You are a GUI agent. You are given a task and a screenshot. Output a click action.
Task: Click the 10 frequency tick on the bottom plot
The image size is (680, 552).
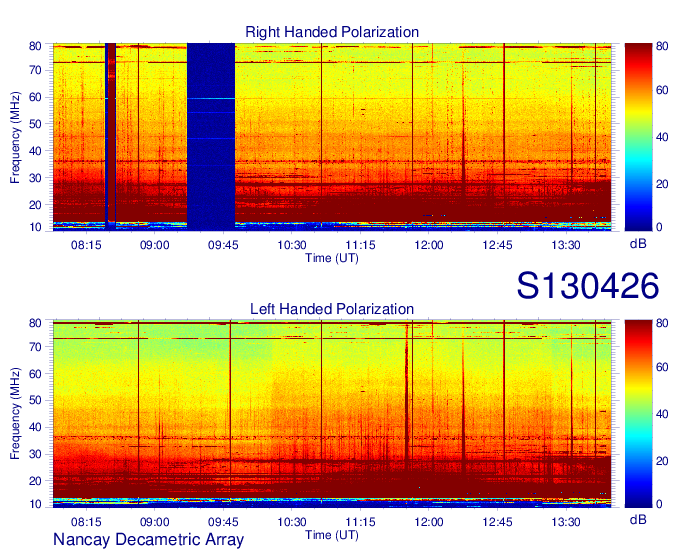[35, 504]
